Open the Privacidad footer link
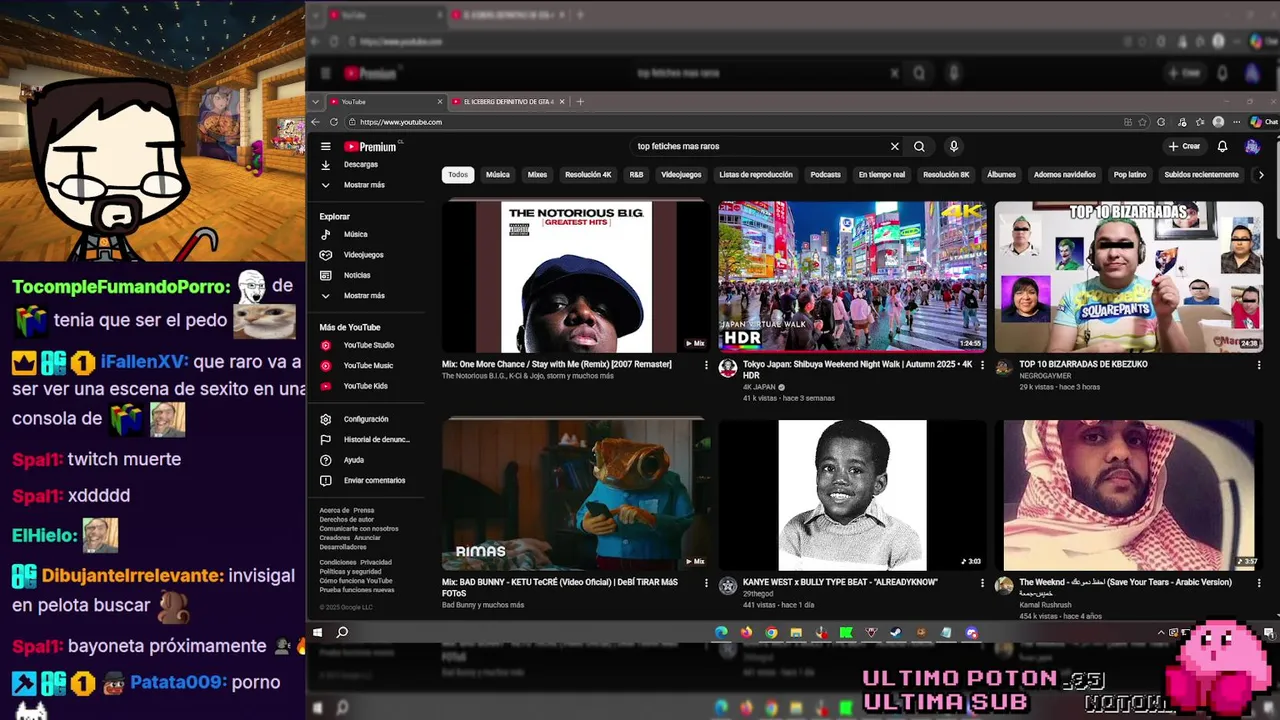The image size is (1280, 720). click(376, 562)
